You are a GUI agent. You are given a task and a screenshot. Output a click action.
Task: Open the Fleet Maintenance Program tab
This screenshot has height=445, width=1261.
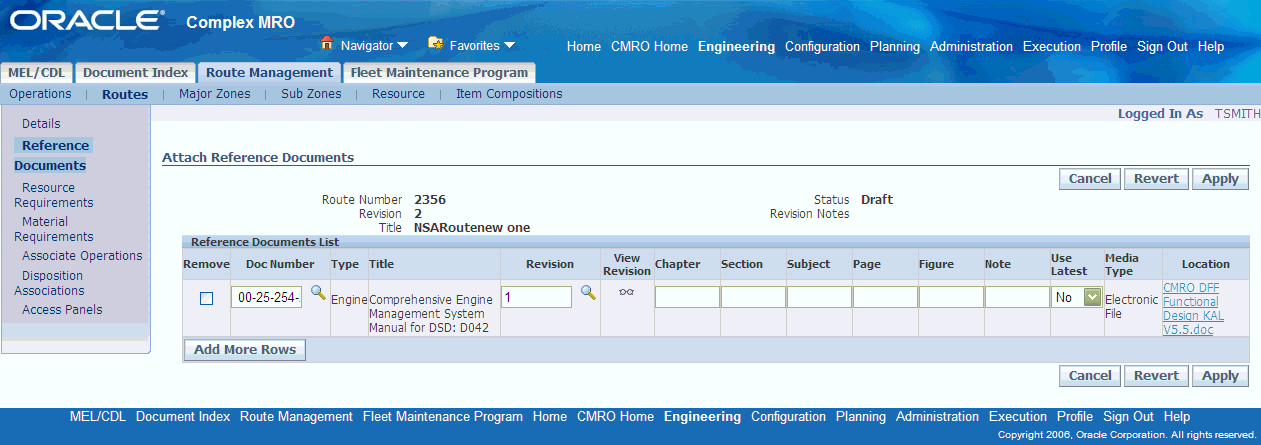coord(439,72)
